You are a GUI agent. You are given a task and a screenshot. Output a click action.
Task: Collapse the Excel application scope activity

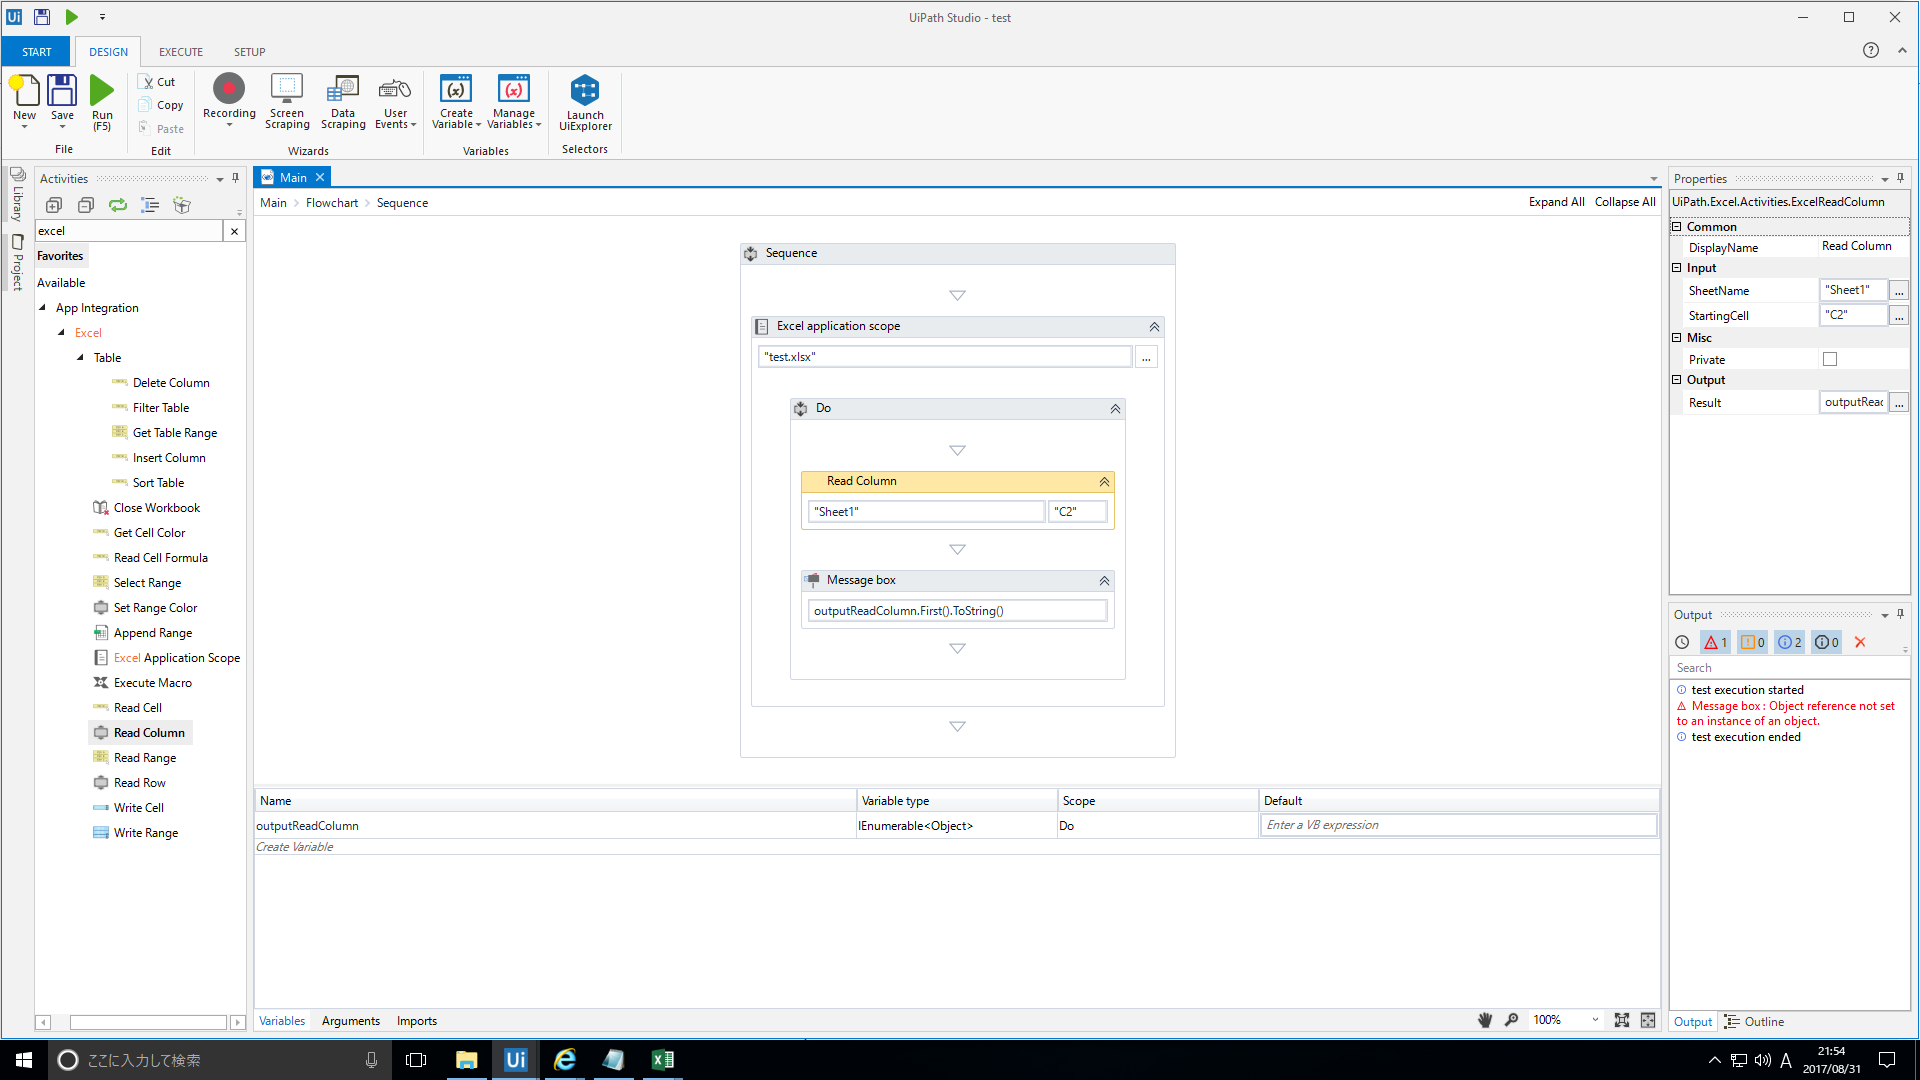(x=1154, y=327)
